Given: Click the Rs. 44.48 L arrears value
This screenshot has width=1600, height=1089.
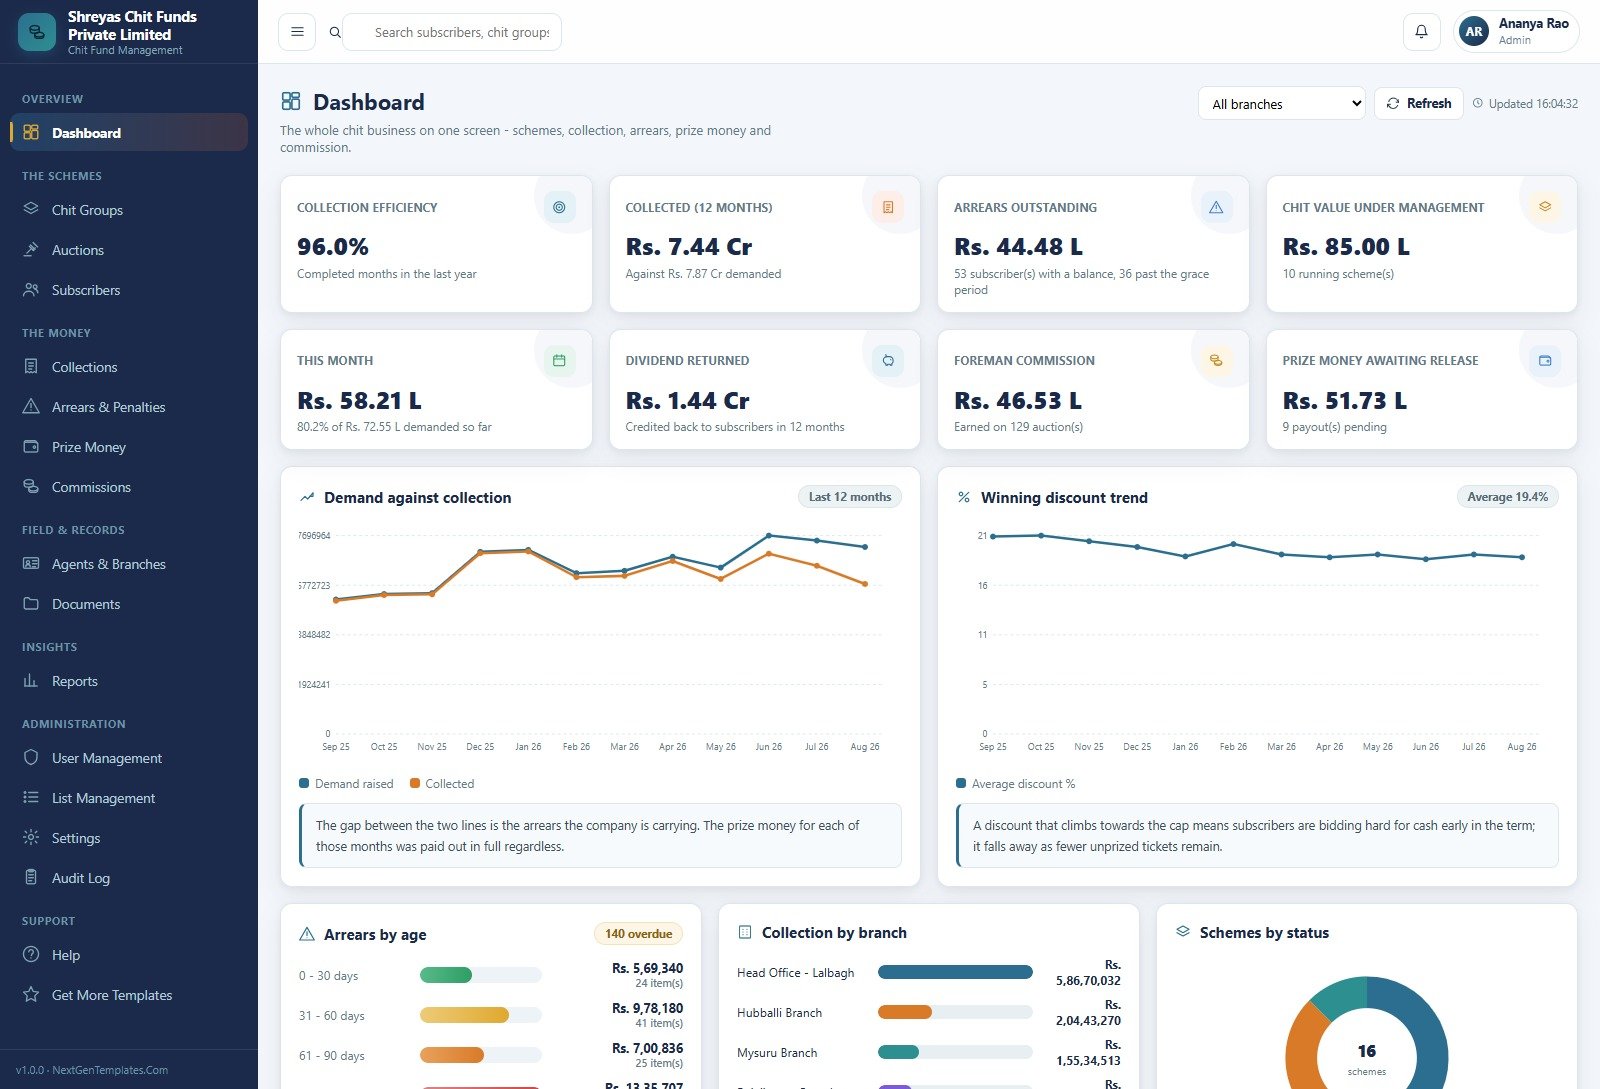Looking at the screenshot, I should point(1018,246).
